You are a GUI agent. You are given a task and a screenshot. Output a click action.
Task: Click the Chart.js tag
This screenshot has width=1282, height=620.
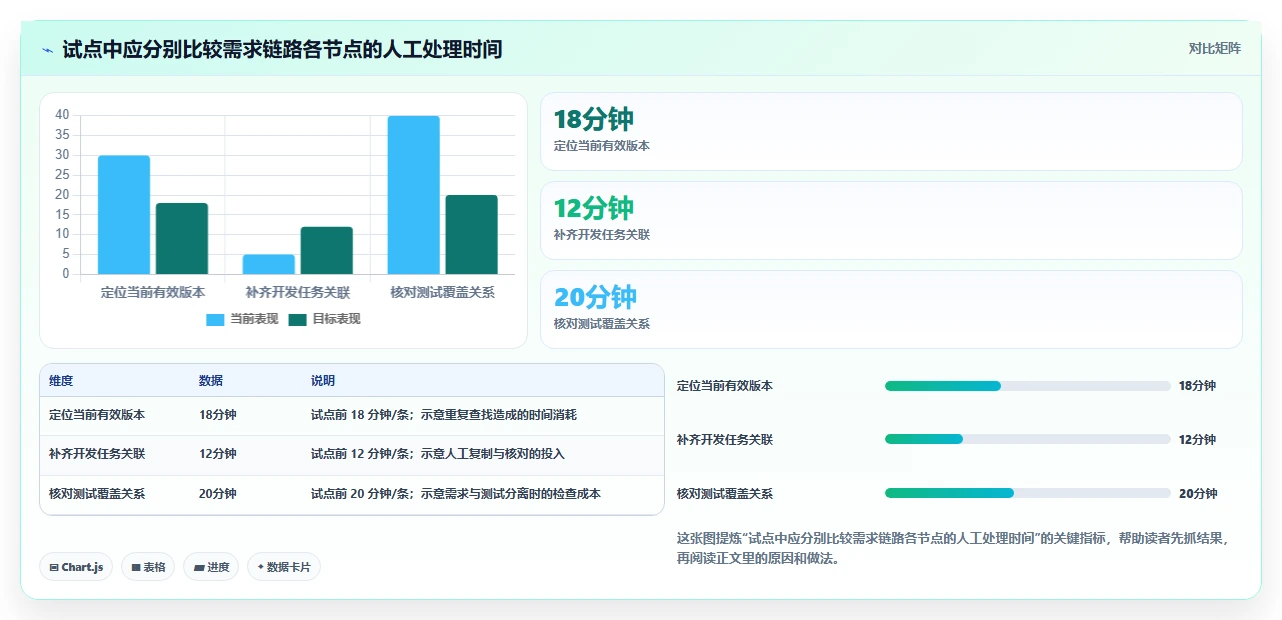point(77,567)
